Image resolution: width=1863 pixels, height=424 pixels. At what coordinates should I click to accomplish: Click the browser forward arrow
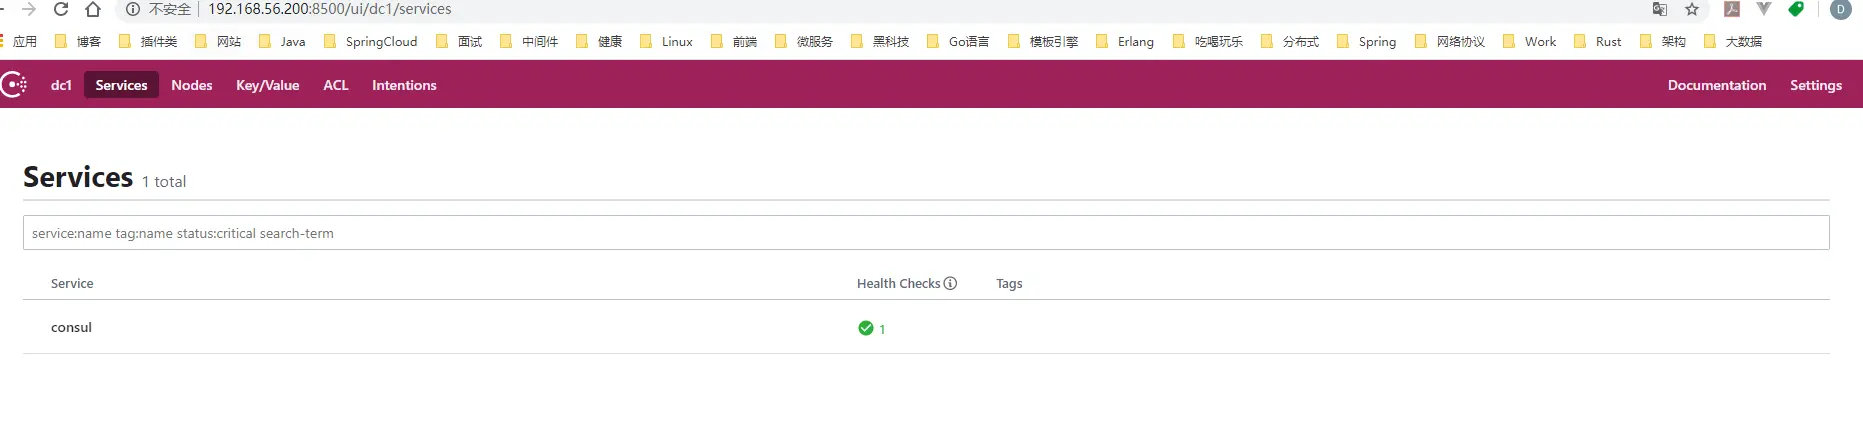pyautogui.click(x=29, y=9)
